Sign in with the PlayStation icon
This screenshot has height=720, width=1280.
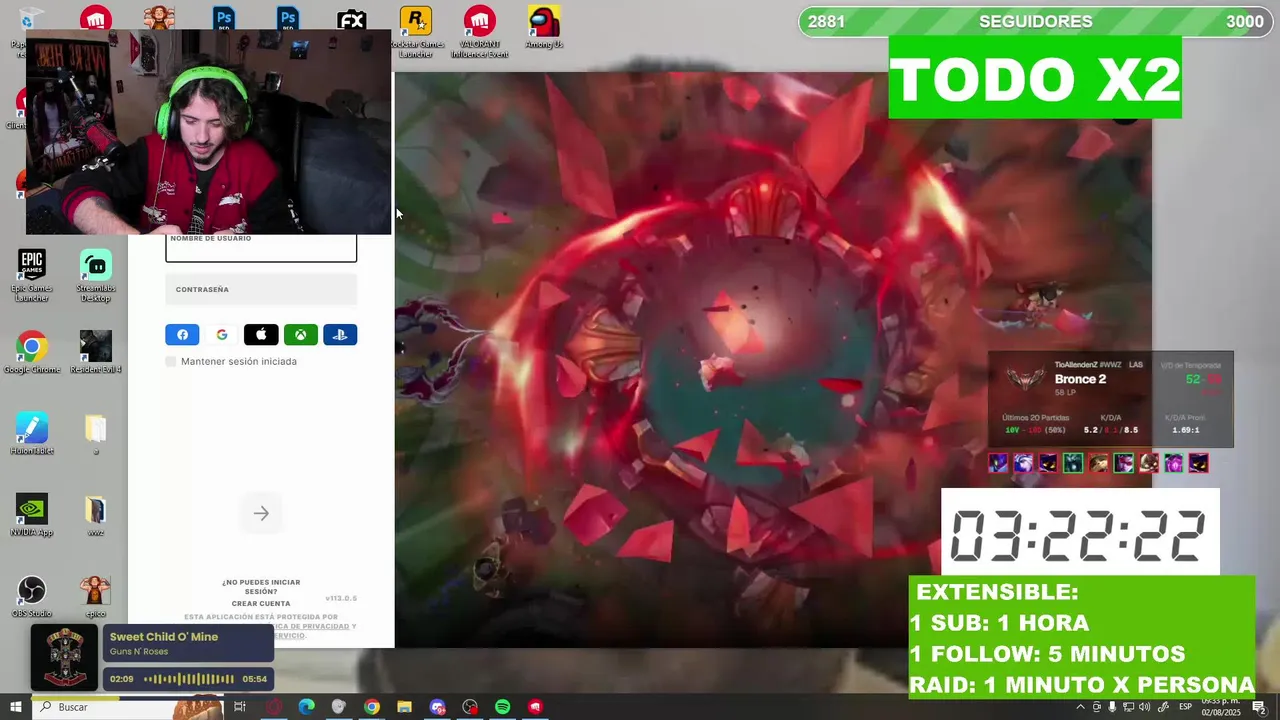coord(340,335)
